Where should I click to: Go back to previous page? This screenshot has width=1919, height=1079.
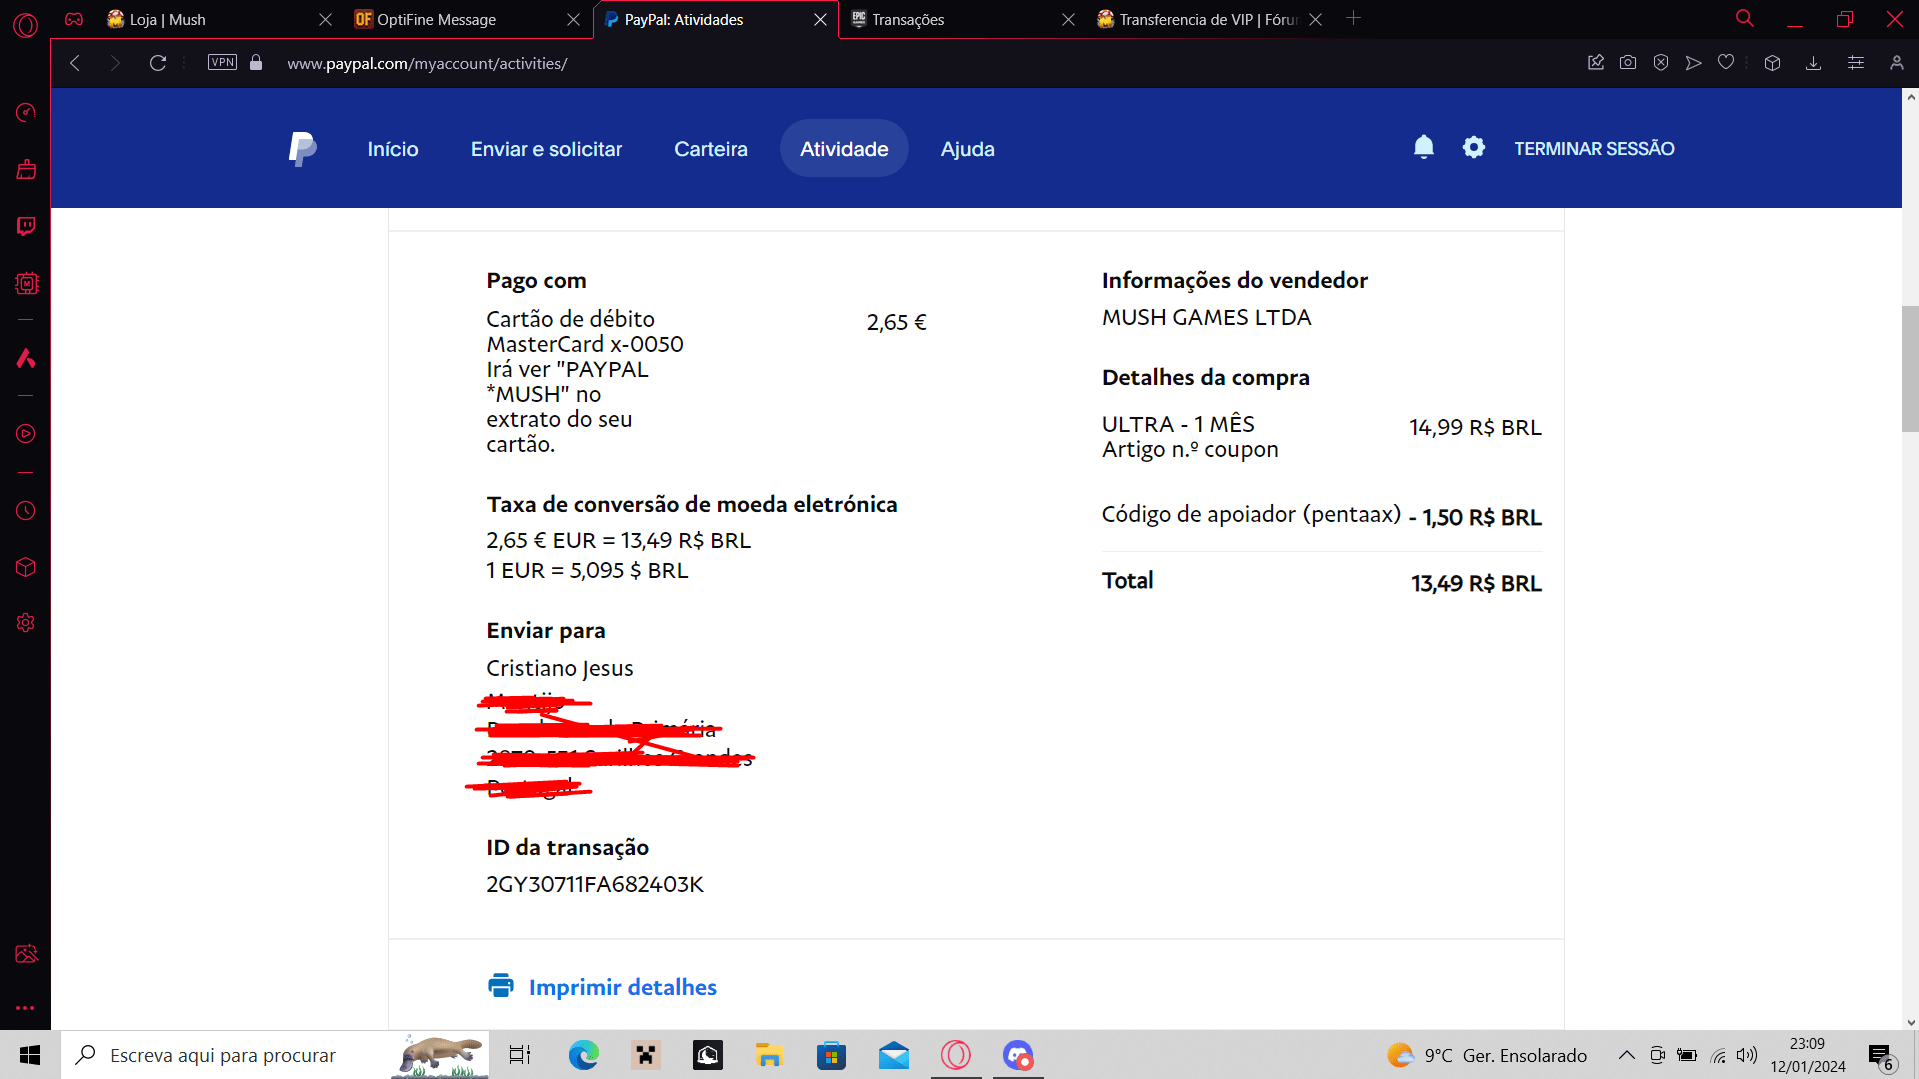pos(75,63)
